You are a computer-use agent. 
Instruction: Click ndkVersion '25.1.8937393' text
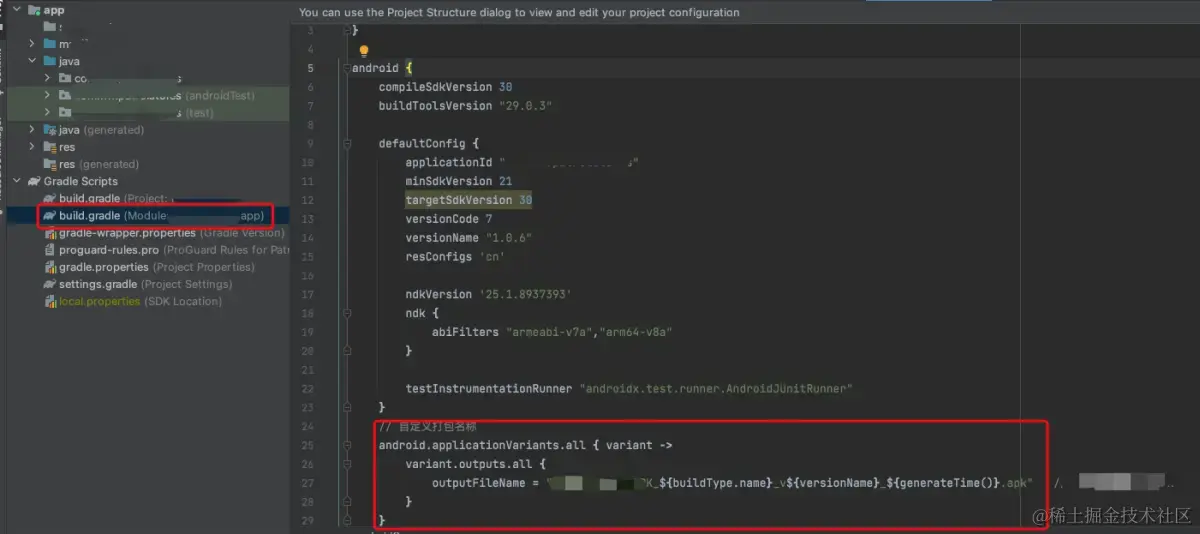(x=488, y=294)
